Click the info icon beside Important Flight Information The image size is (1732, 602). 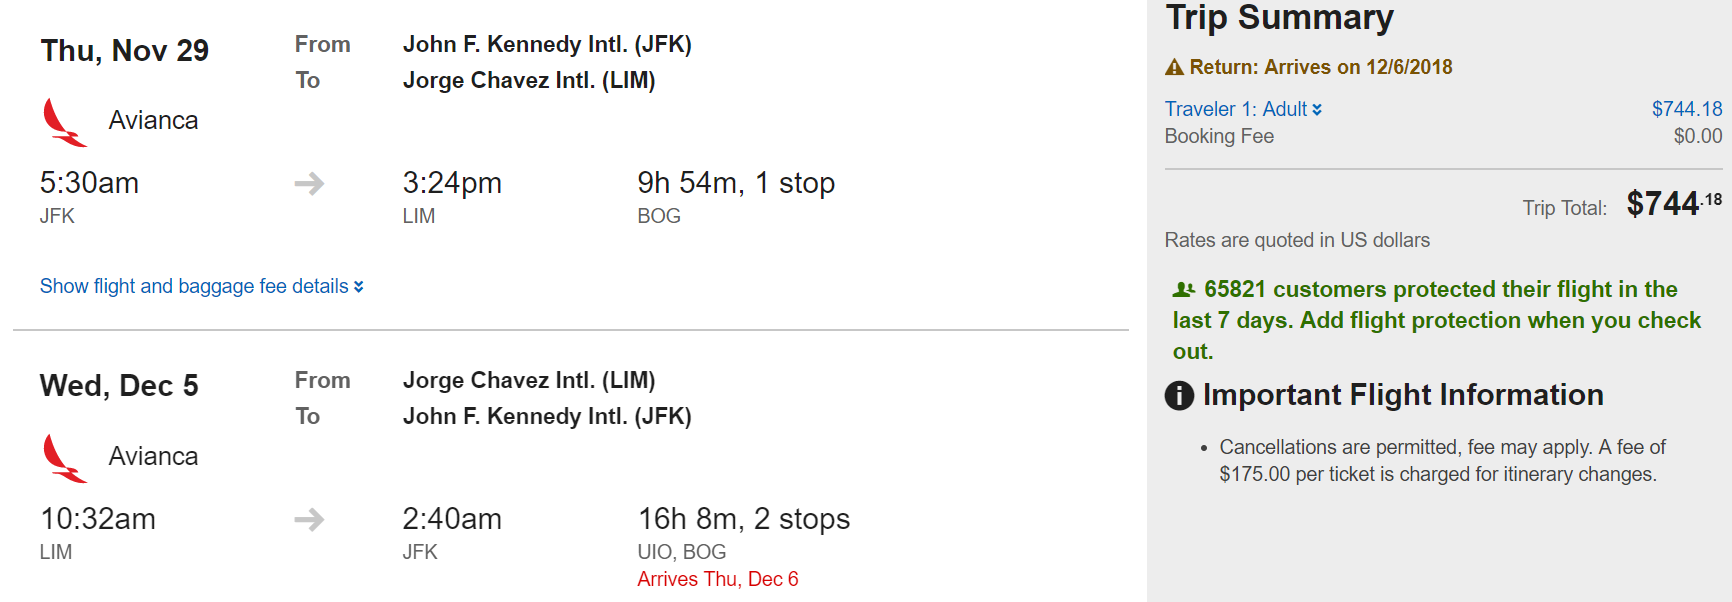click(x=1179, y=396)
